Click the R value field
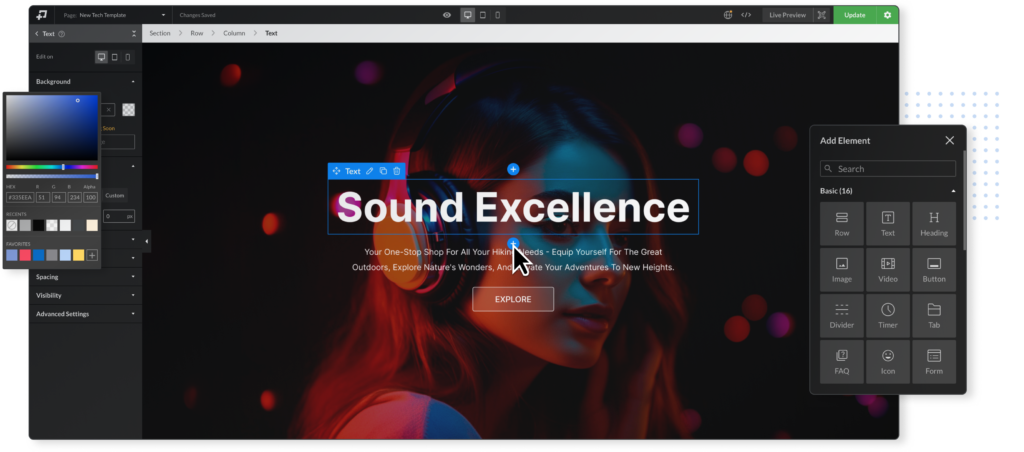The width and height of the screenshot is (1024, 452). [x=42, y=197]
